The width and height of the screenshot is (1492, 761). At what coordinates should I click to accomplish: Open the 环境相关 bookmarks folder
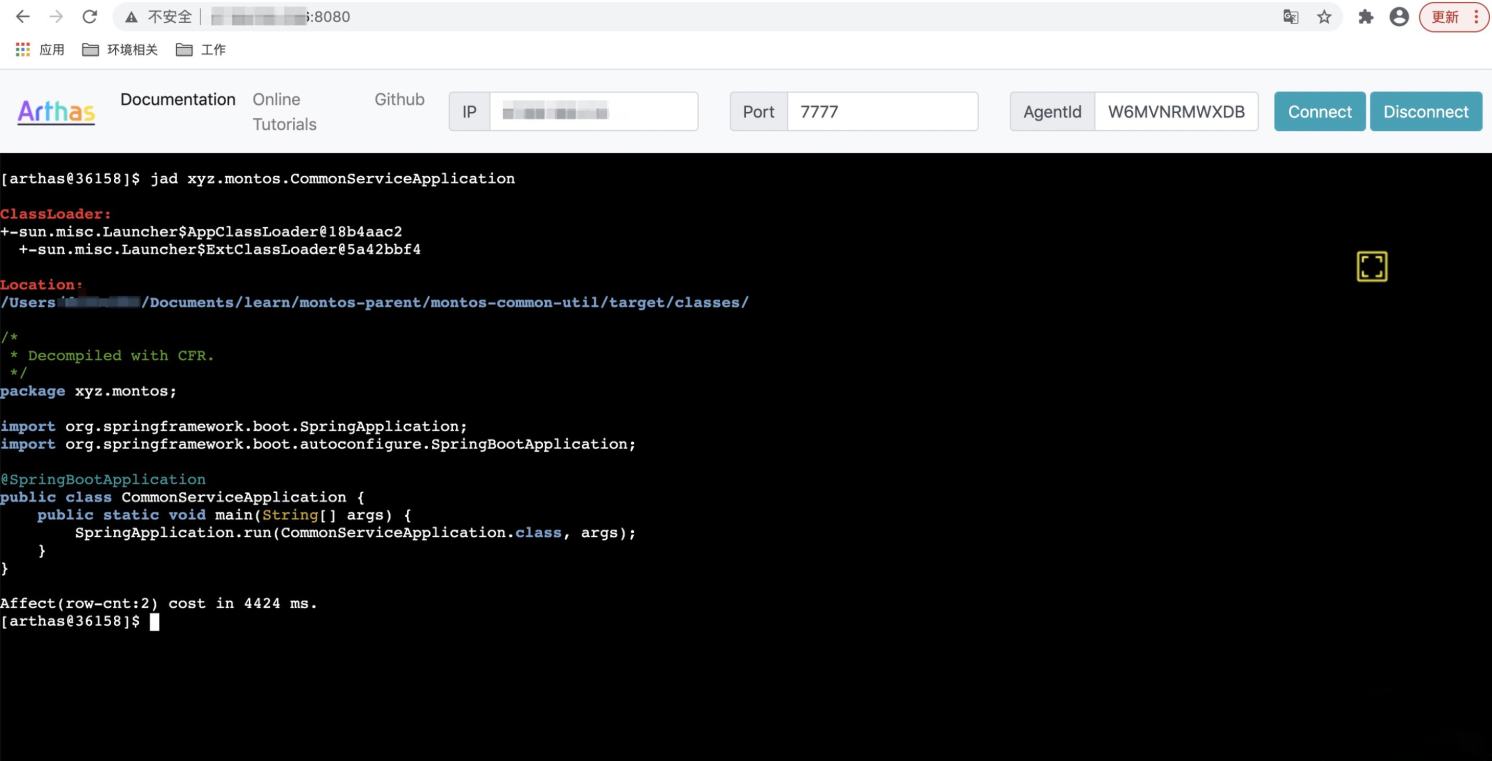[x=120, y=49]
